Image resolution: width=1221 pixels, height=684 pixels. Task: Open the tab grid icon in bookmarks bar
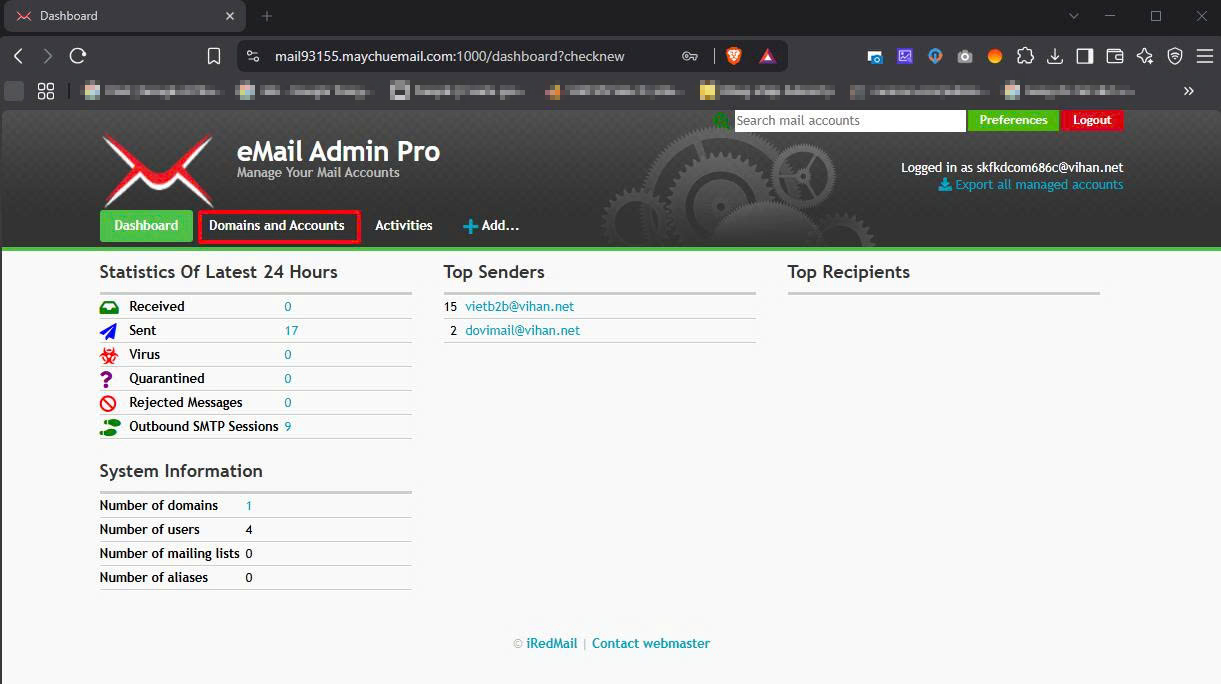click(46, 91)
